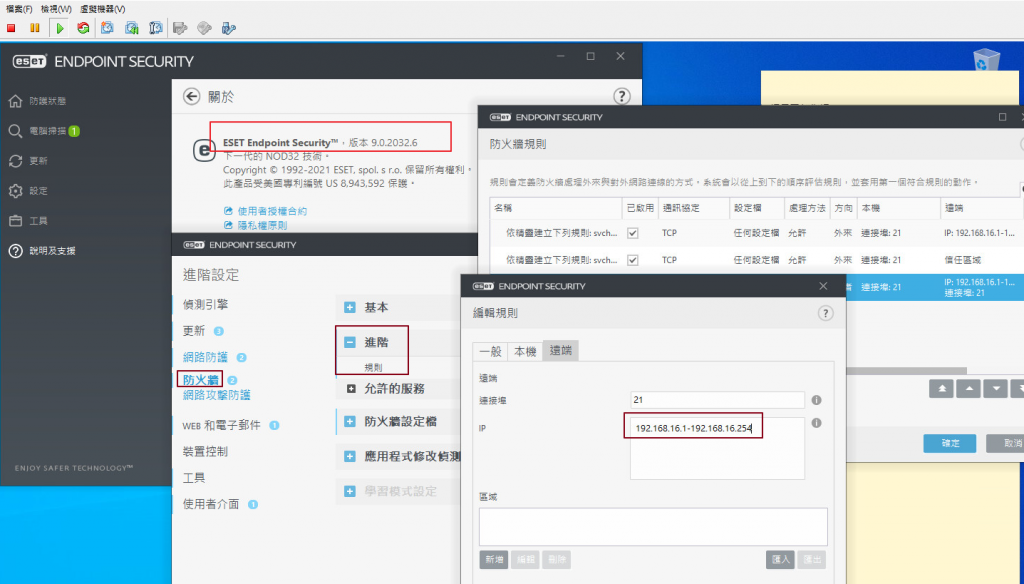The image size is (1024, 584).
Task: Click the empty 區域 list box
Action: pos(653,527)
